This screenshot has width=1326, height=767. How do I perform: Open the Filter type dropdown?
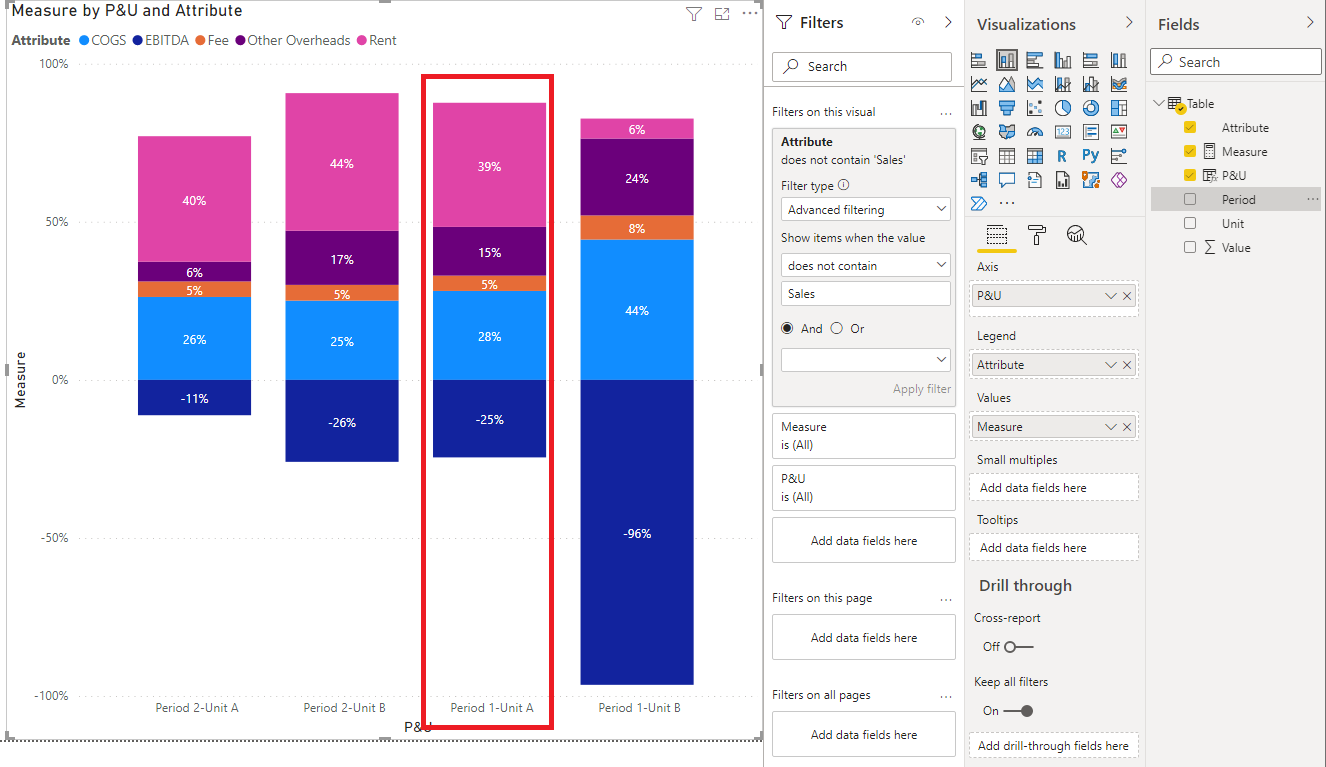point(866,209)
